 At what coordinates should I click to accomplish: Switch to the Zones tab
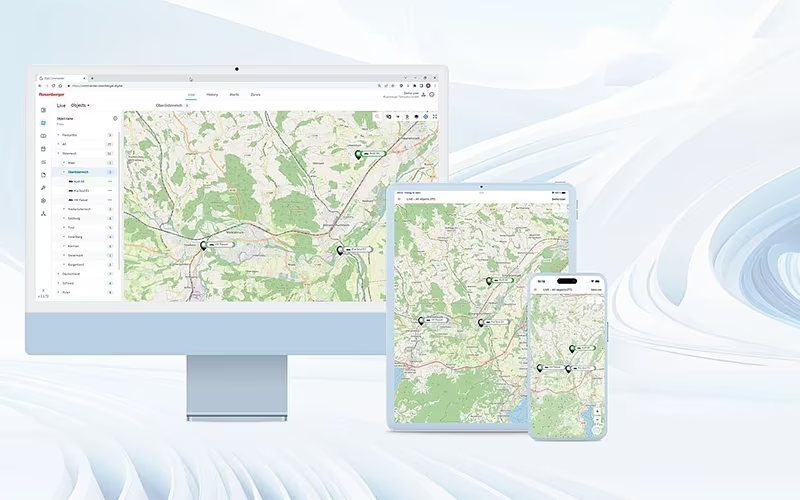click(255, 94)
